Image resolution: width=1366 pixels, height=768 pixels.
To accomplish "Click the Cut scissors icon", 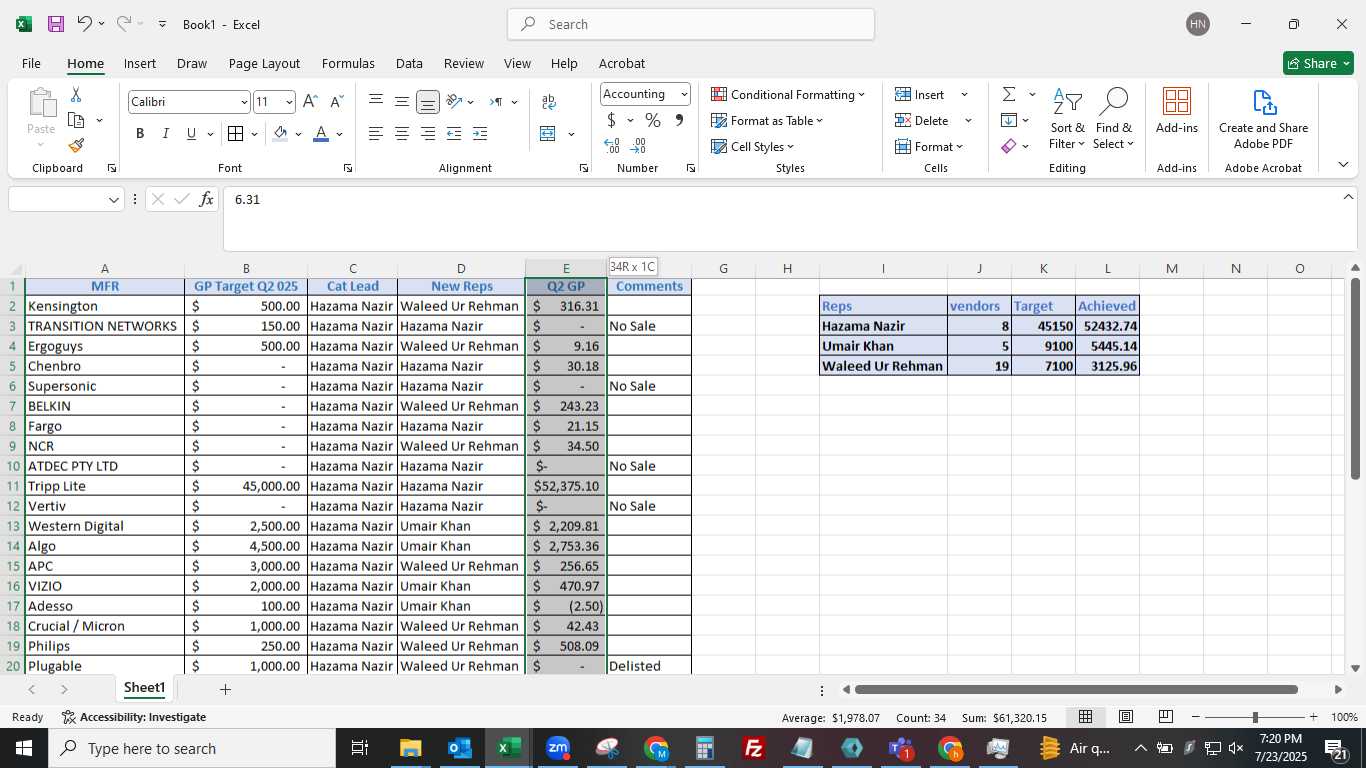I will click(76, 95).
